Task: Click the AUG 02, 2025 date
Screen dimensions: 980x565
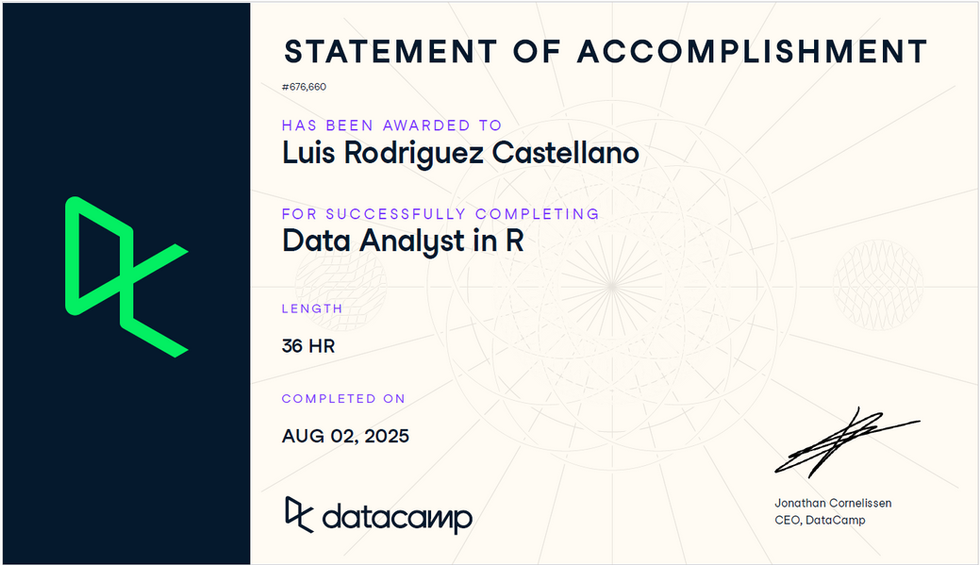Action: pyautogui.click(x=346, y=436)
